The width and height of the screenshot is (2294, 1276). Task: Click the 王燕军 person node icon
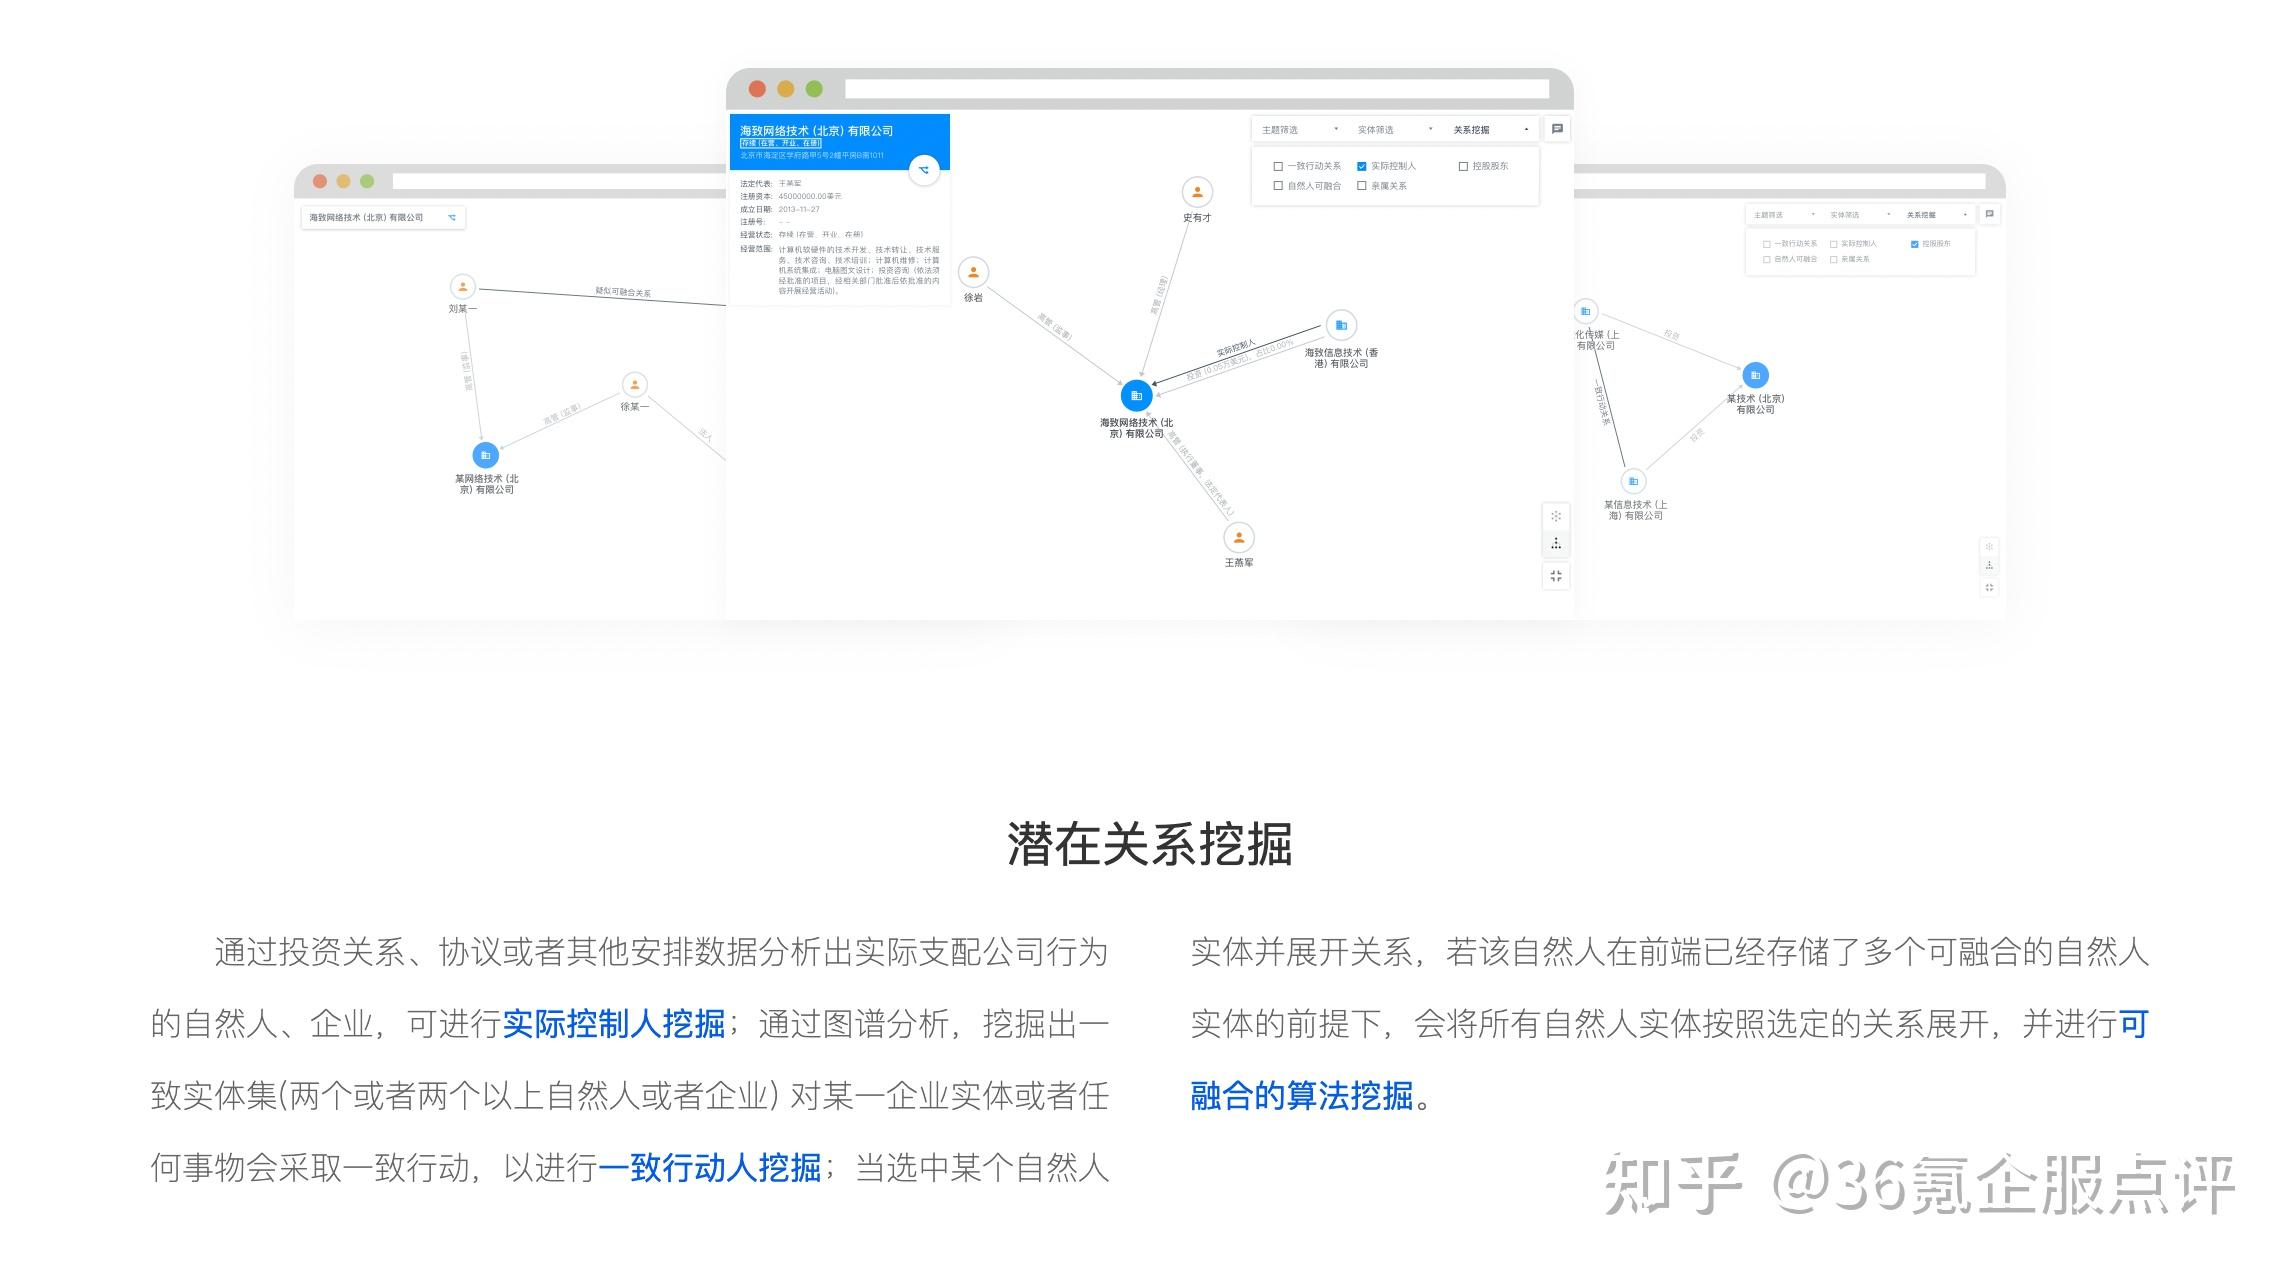pos(1239,538)
